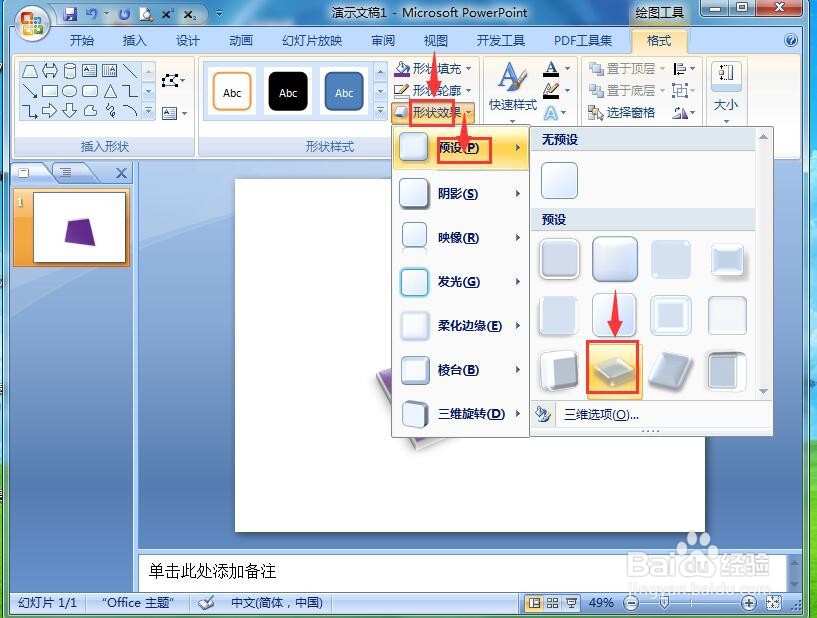Select slide 1 thumbnail in the pane
This screenshot has width=817, height=618.
point(79,228)
